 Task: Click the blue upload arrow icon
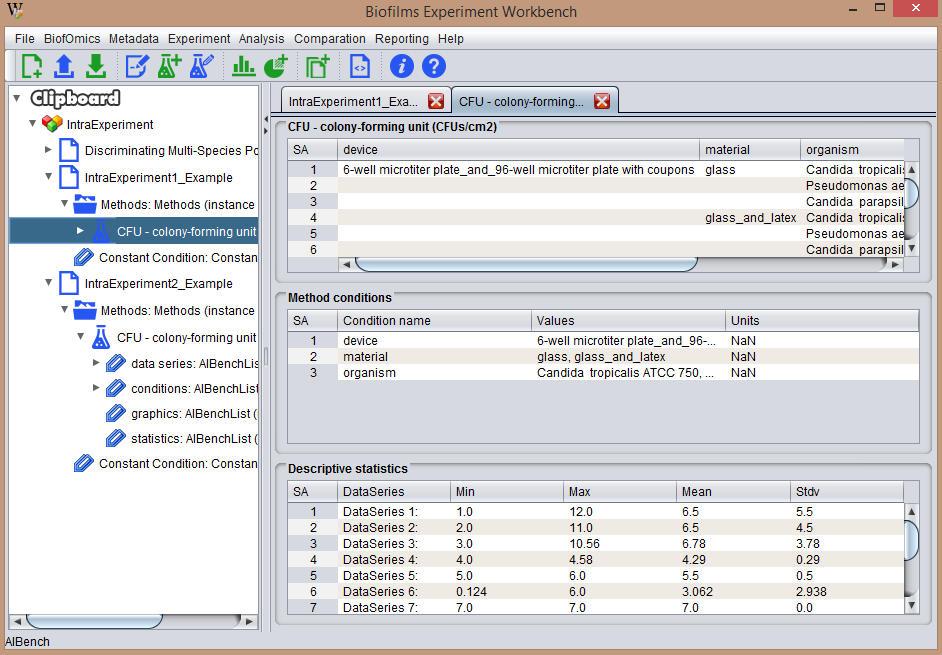point(64,66)
